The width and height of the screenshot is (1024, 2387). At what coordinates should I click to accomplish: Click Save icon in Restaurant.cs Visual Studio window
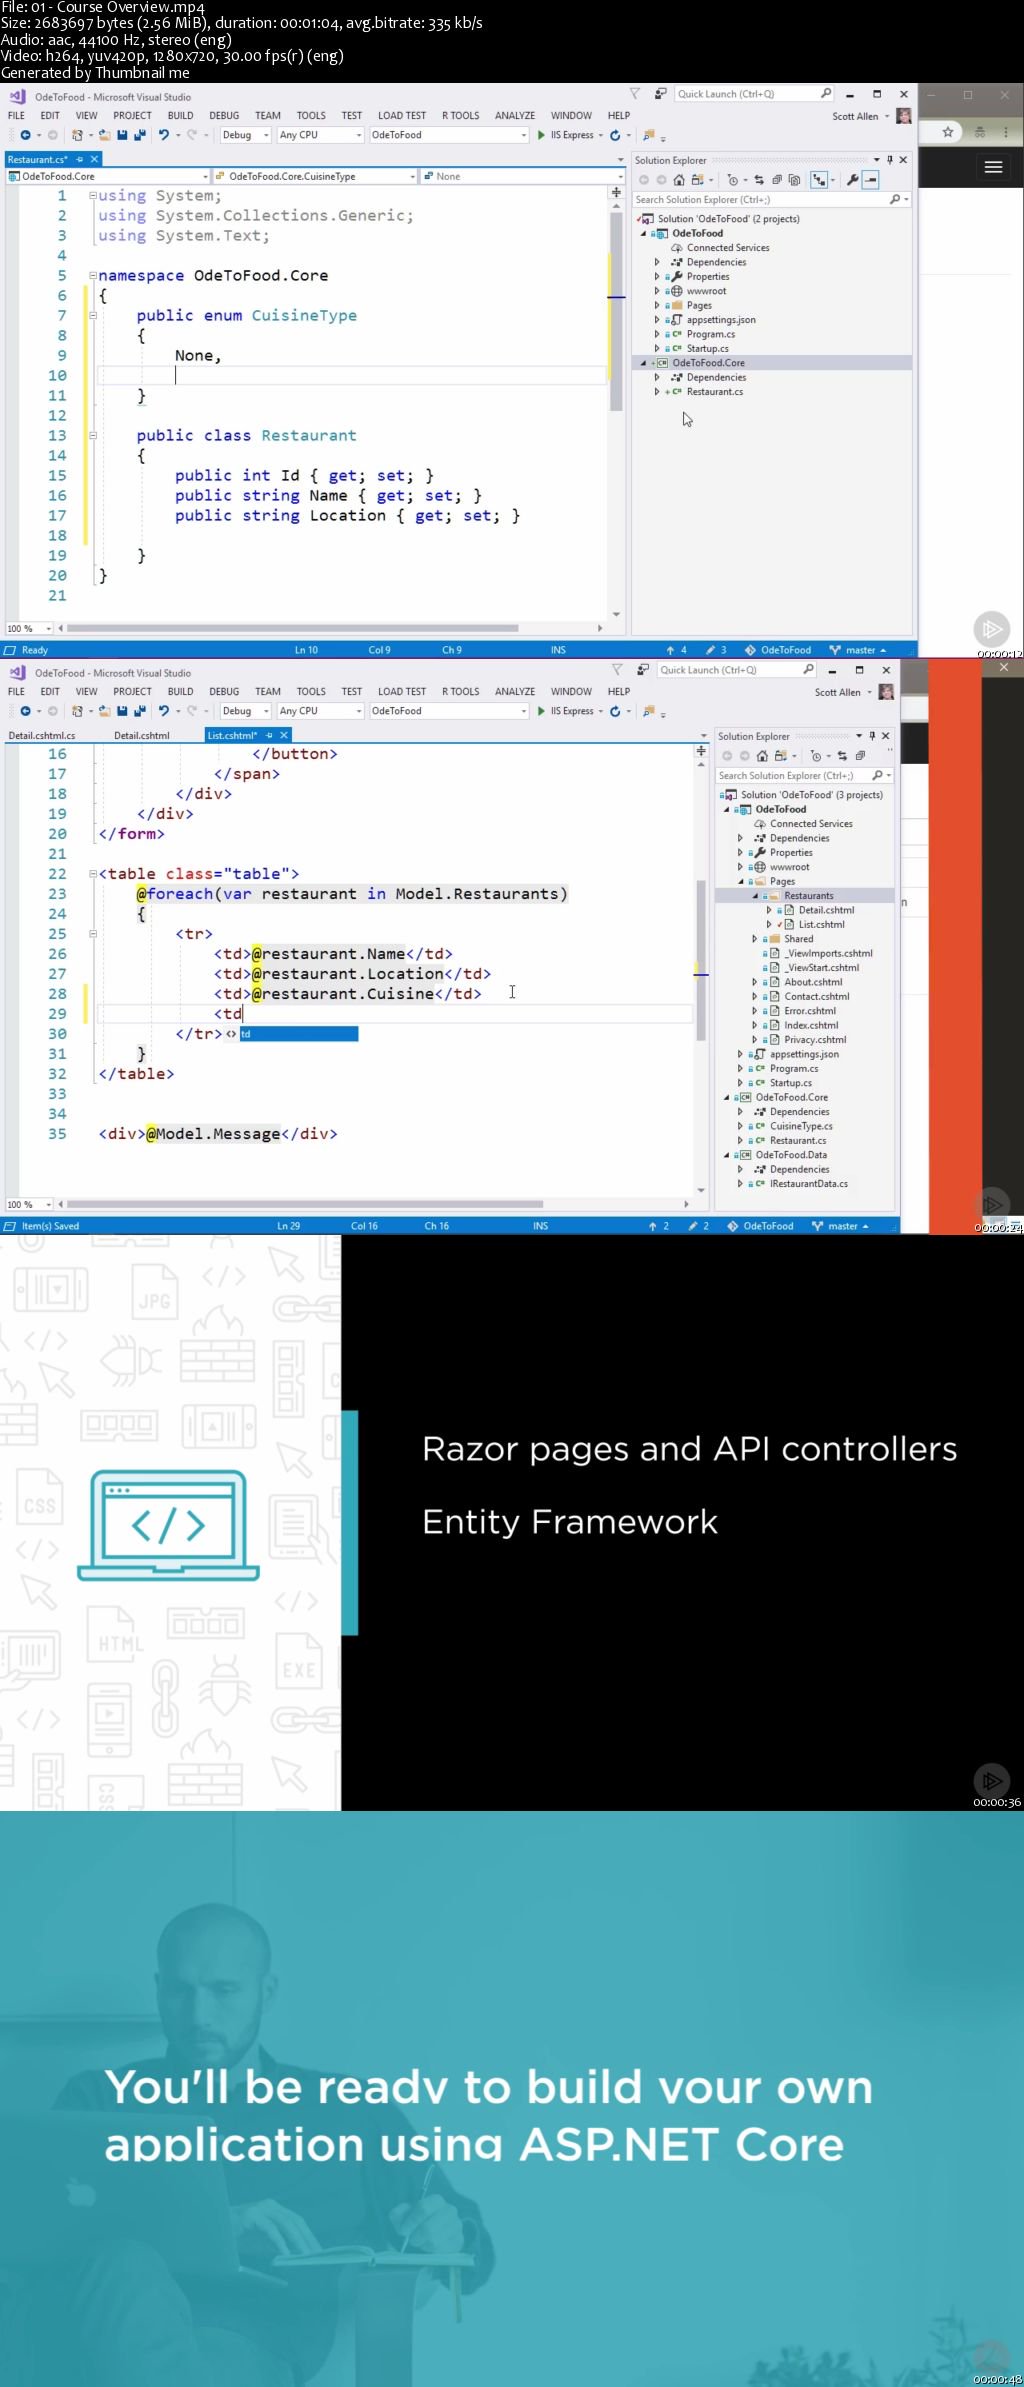click(122, 135)
